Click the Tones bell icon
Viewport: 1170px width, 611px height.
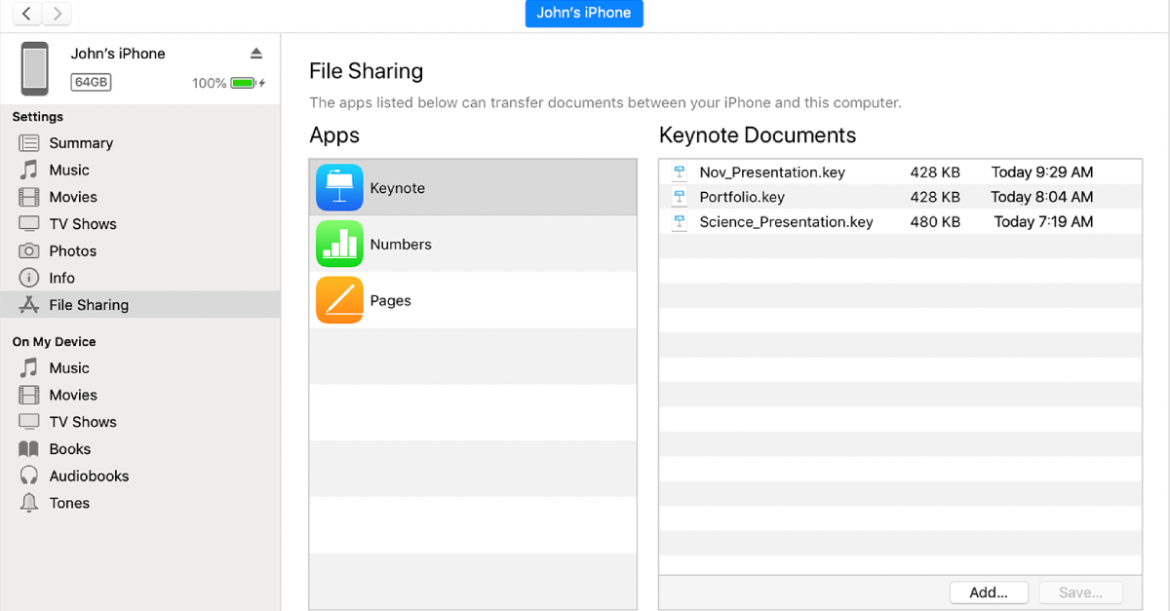pyautogui.click(x=29, y=503)
